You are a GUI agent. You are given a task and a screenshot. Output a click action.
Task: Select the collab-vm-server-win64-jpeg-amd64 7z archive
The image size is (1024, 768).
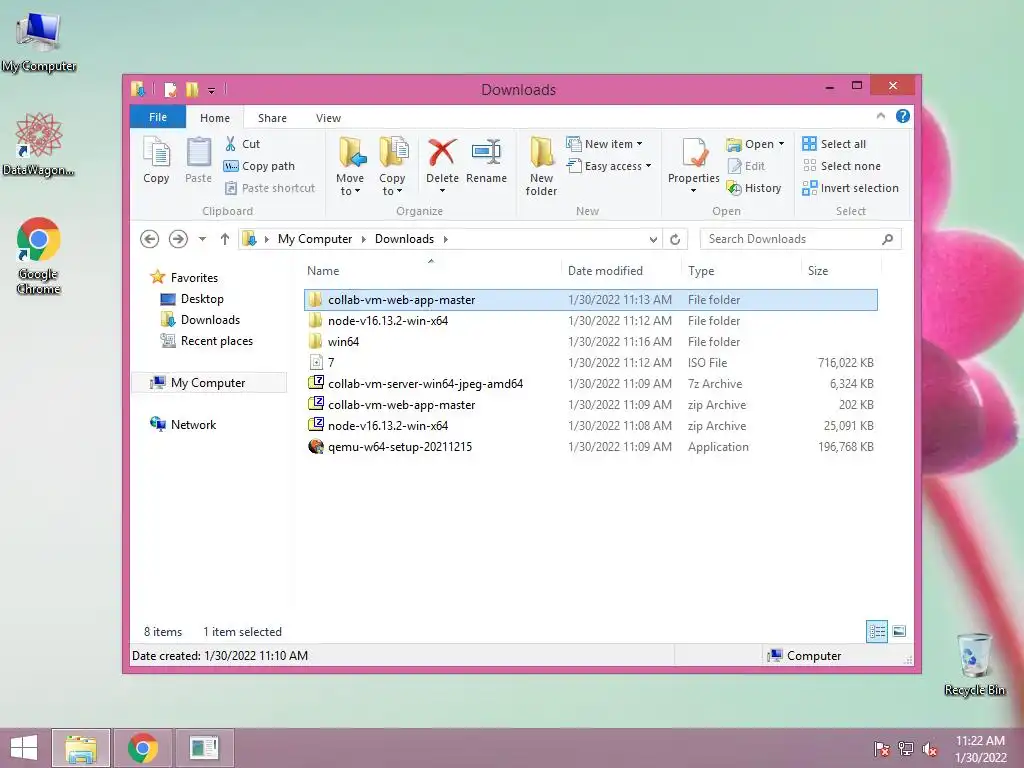[591, 383]
